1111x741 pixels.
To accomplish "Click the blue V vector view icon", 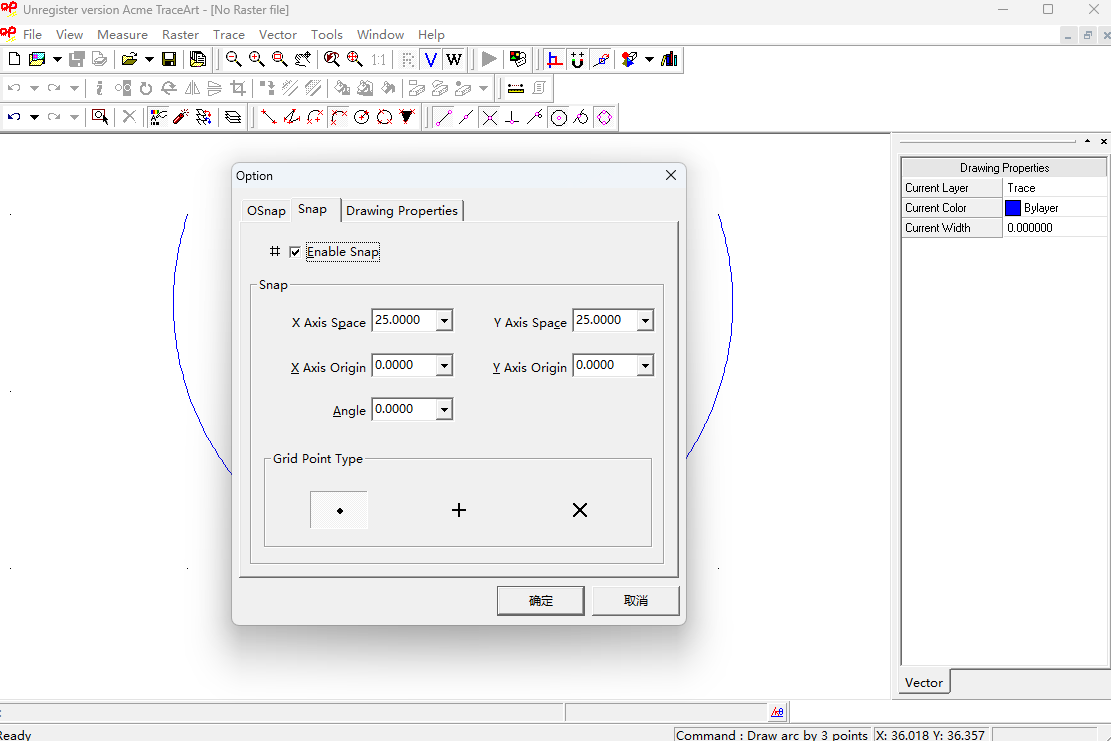I will click(x=431, y=59).
